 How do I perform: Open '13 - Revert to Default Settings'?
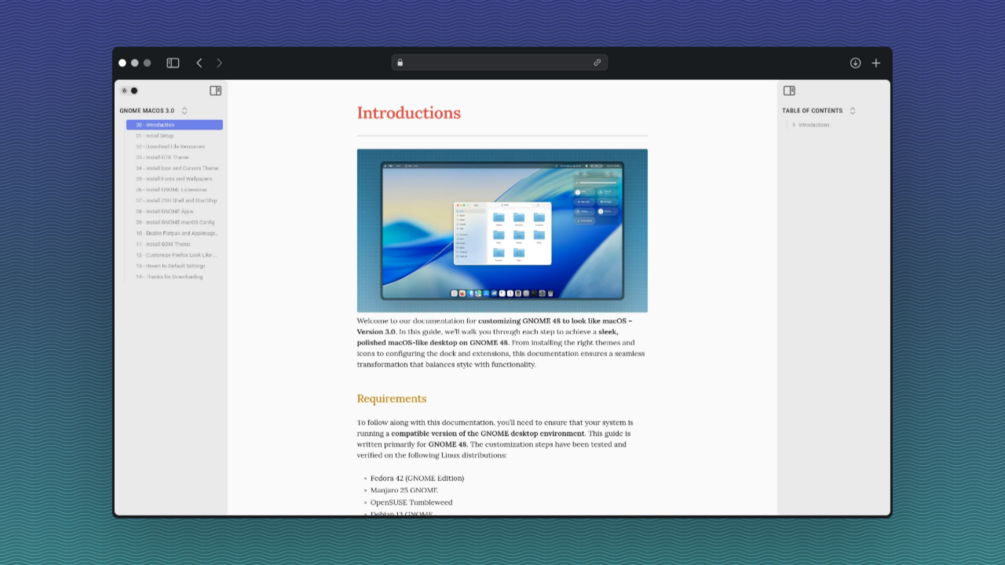pyautogui.click(x=170, y=266)
